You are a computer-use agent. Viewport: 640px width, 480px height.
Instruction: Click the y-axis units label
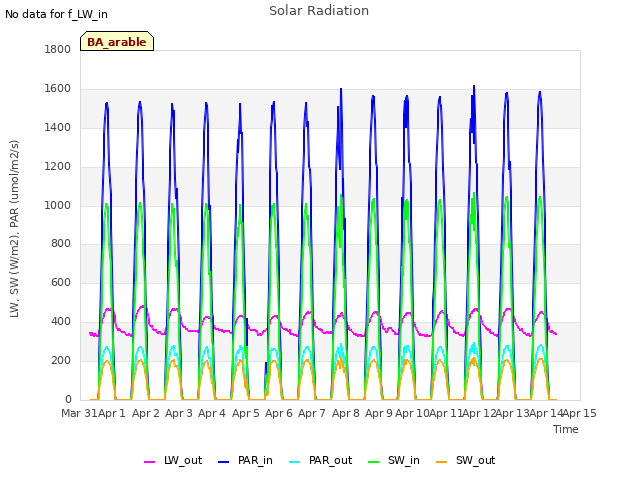point(14,229)
